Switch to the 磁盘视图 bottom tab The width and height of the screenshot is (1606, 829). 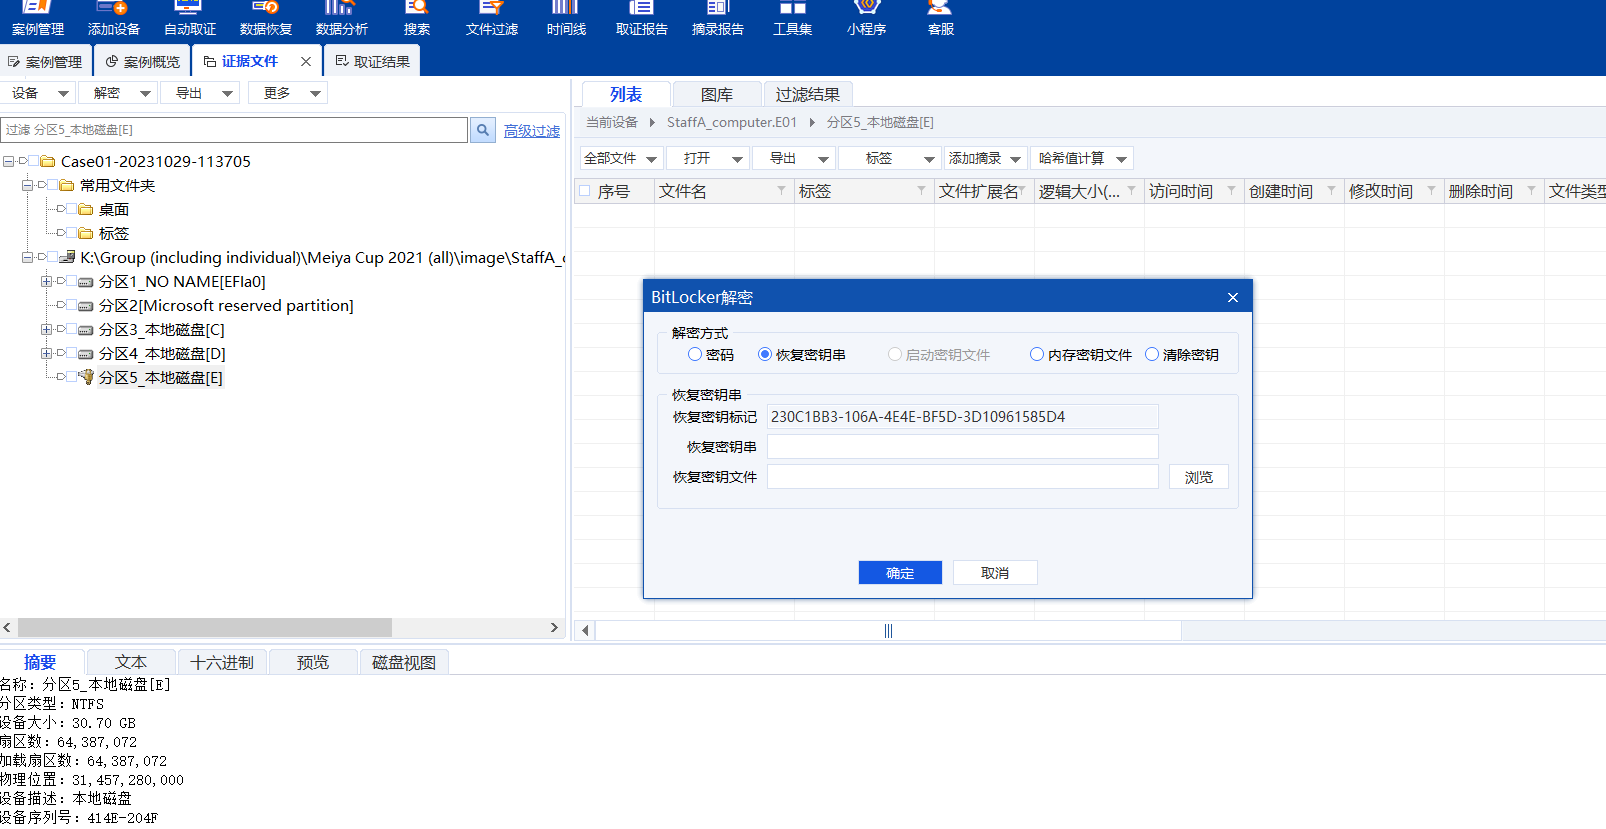tap(404, 662)
